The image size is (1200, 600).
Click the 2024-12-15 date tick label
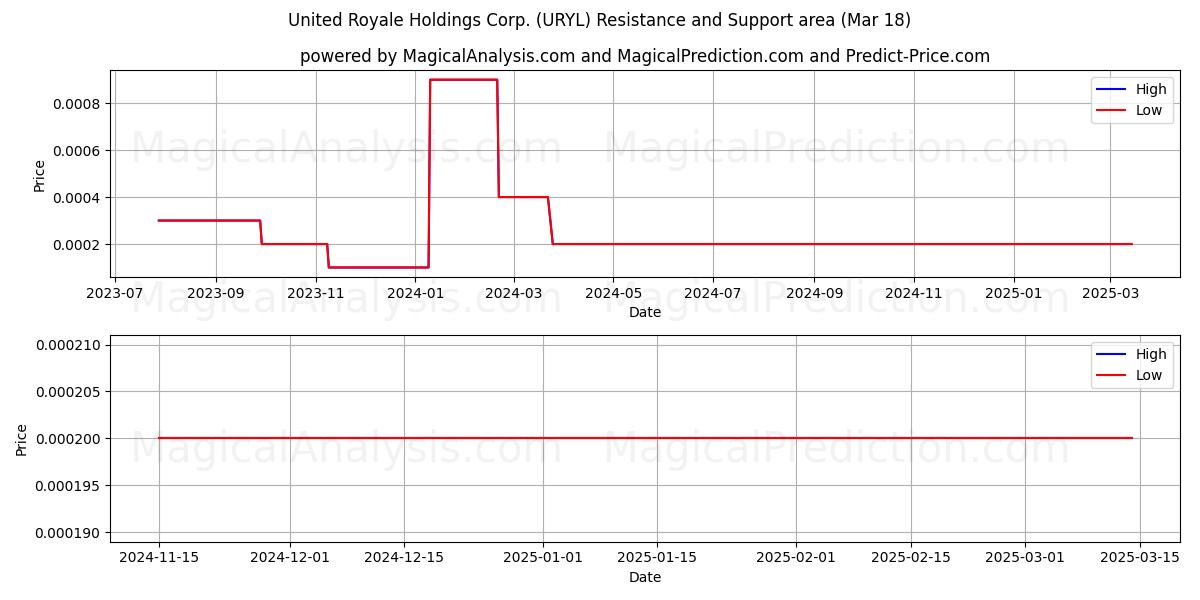click(404, 558)
